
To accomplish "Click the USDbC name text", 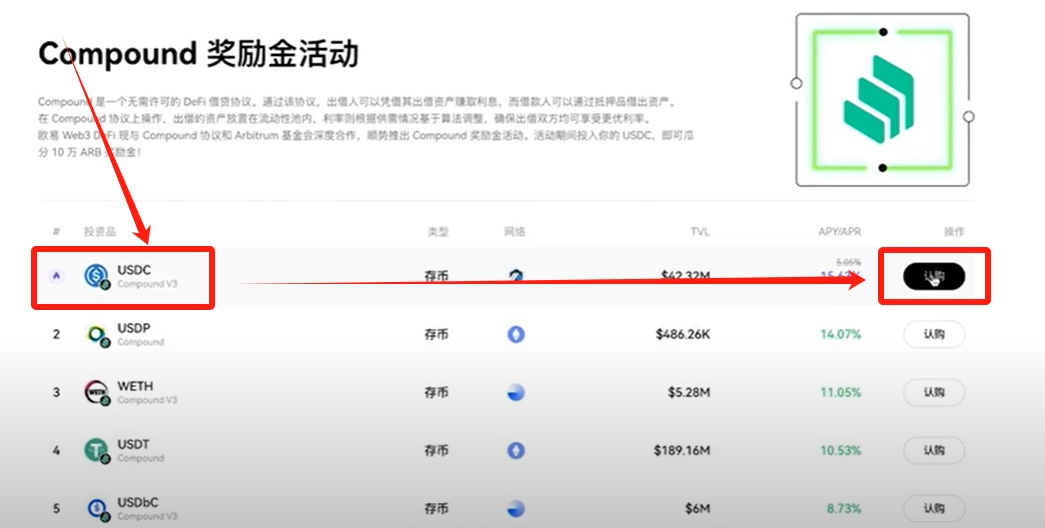I will [x=138, y=502].
